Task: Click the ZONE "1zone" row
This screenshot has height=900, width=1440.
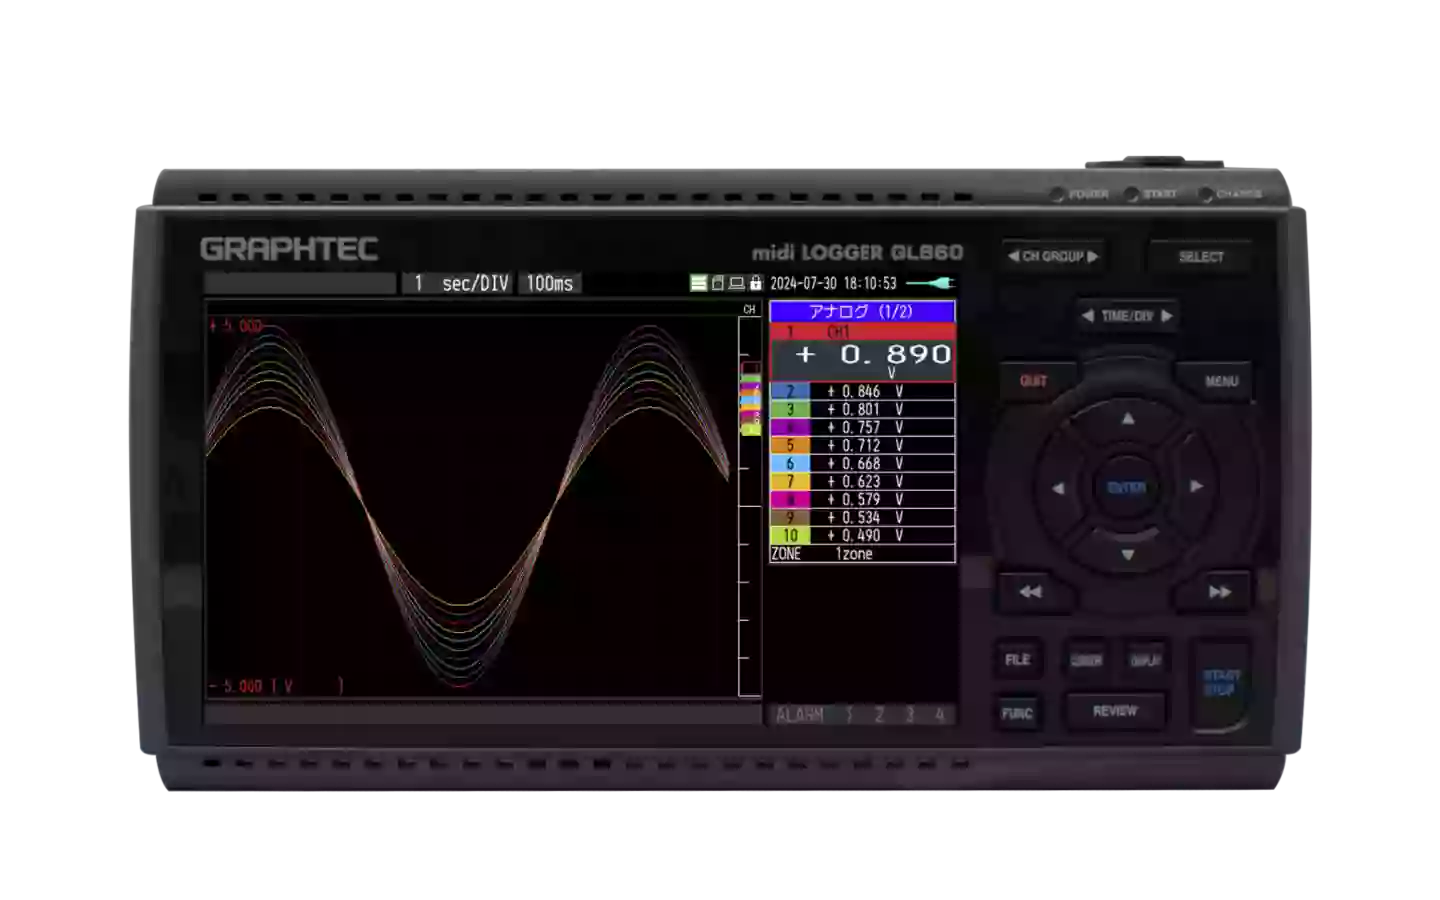Action: [x=862, y=554]
